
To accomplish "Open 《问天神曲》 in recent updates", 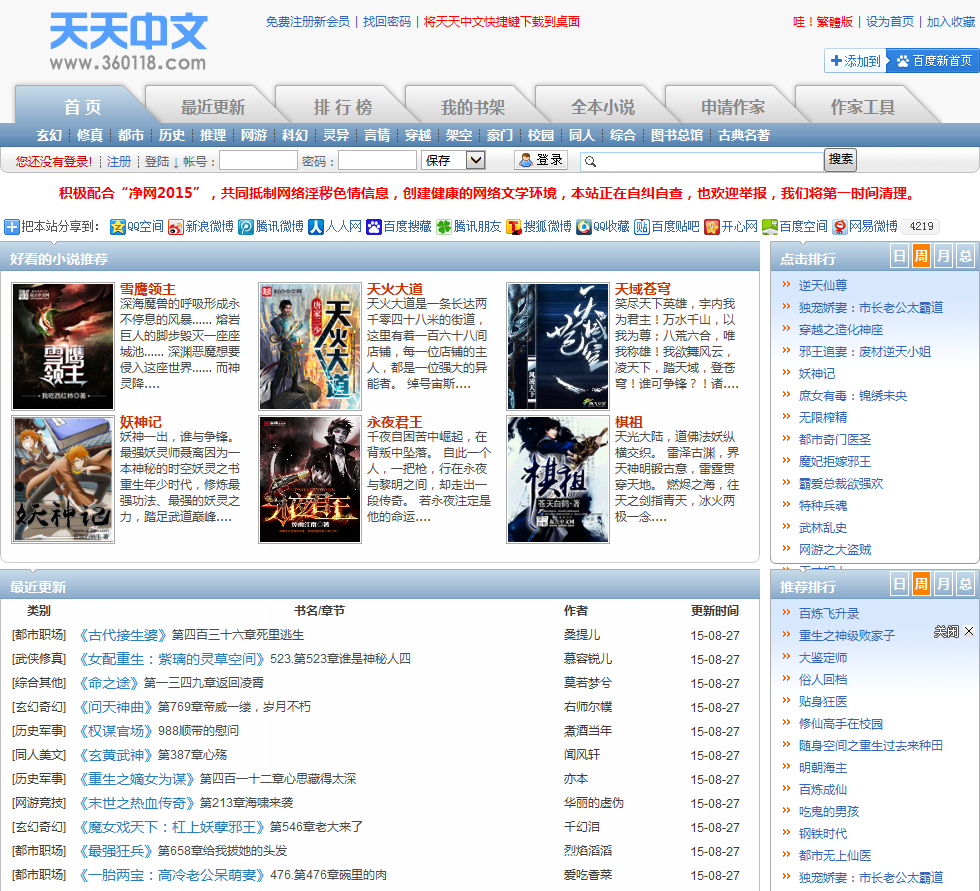I will (116, 707).
